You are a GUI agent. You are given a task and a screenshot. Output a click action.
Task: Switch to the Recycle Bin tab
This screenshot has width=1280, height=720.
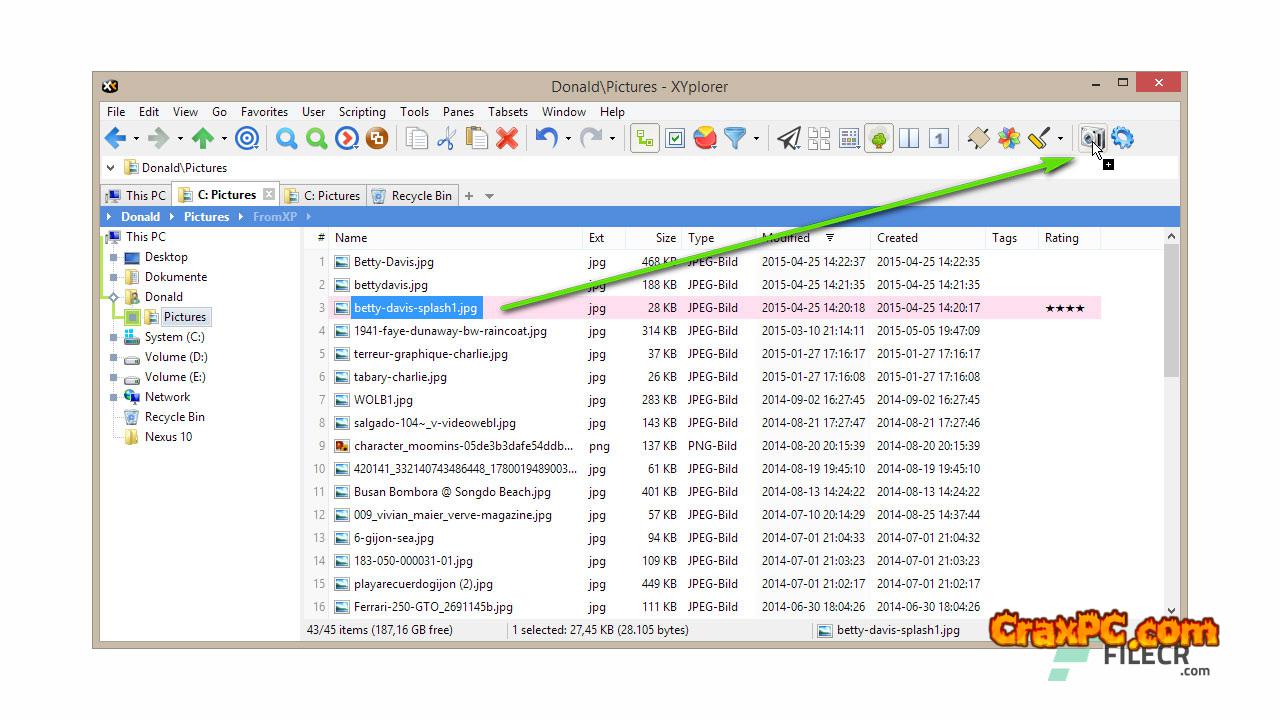tap(412, 196)
